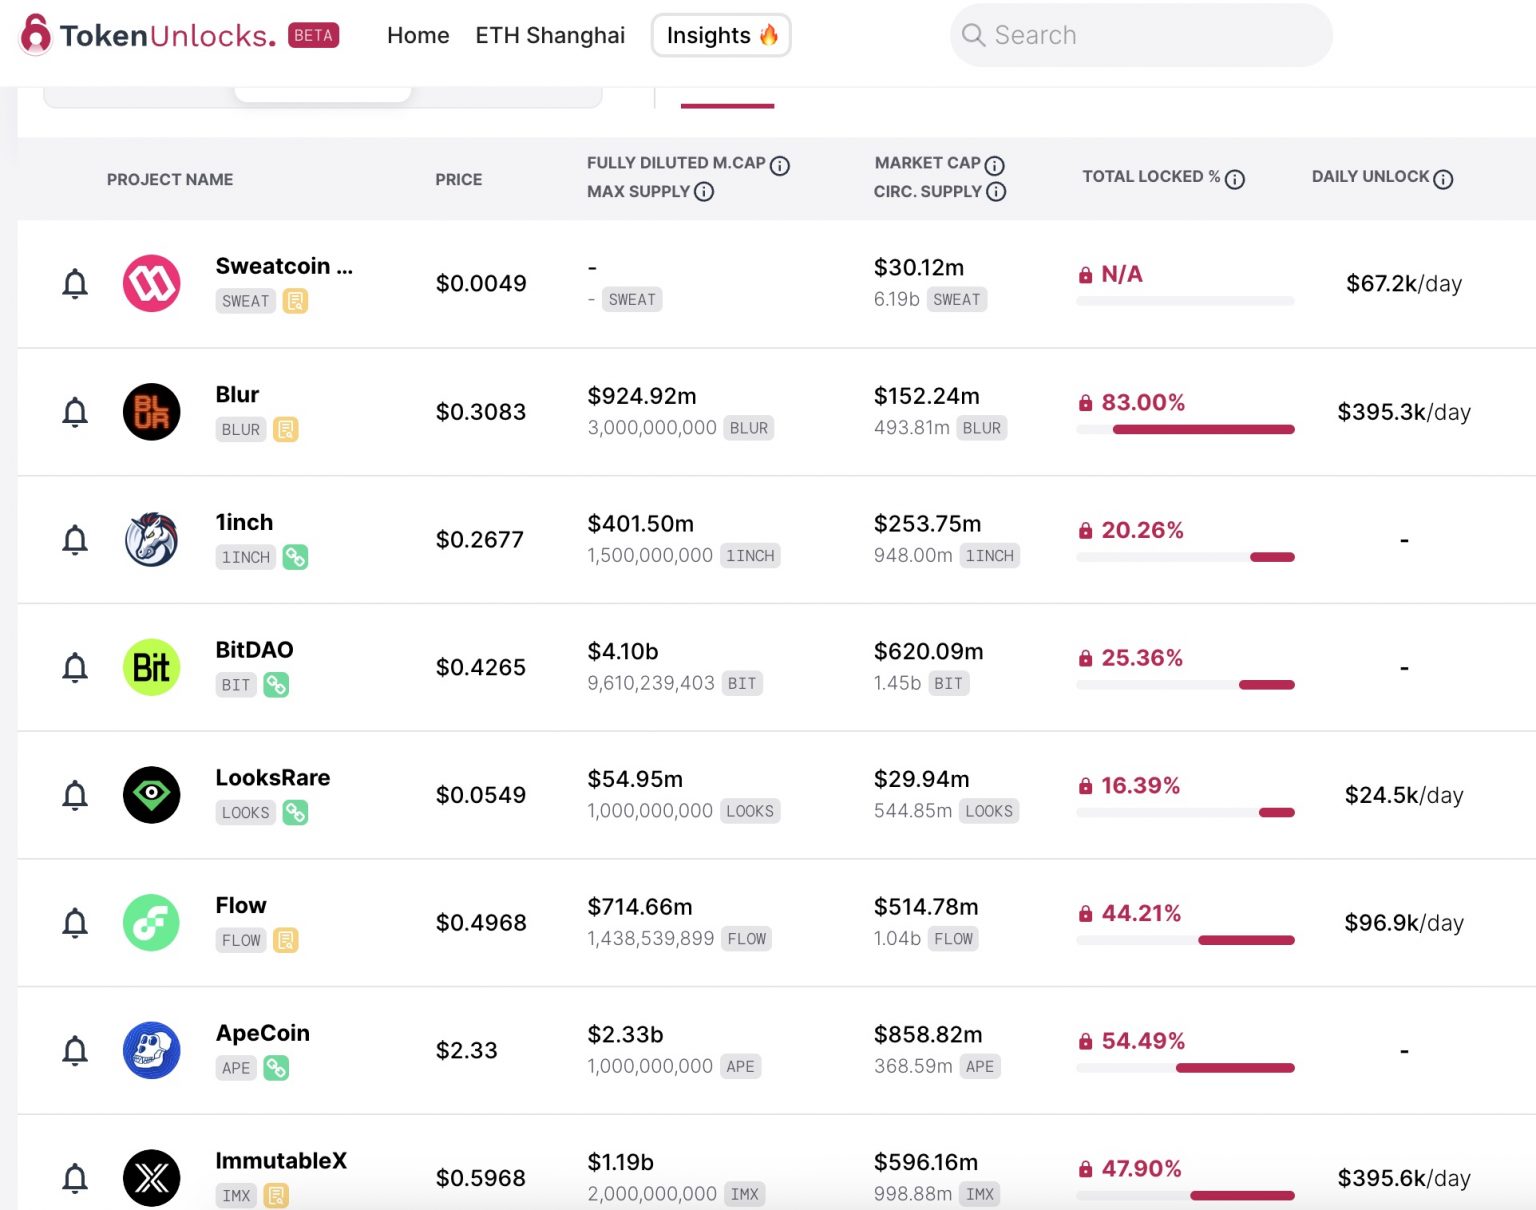Focus the Search field
This screenshot has width=1536, height=1210.
click(x=1141, y=35)
